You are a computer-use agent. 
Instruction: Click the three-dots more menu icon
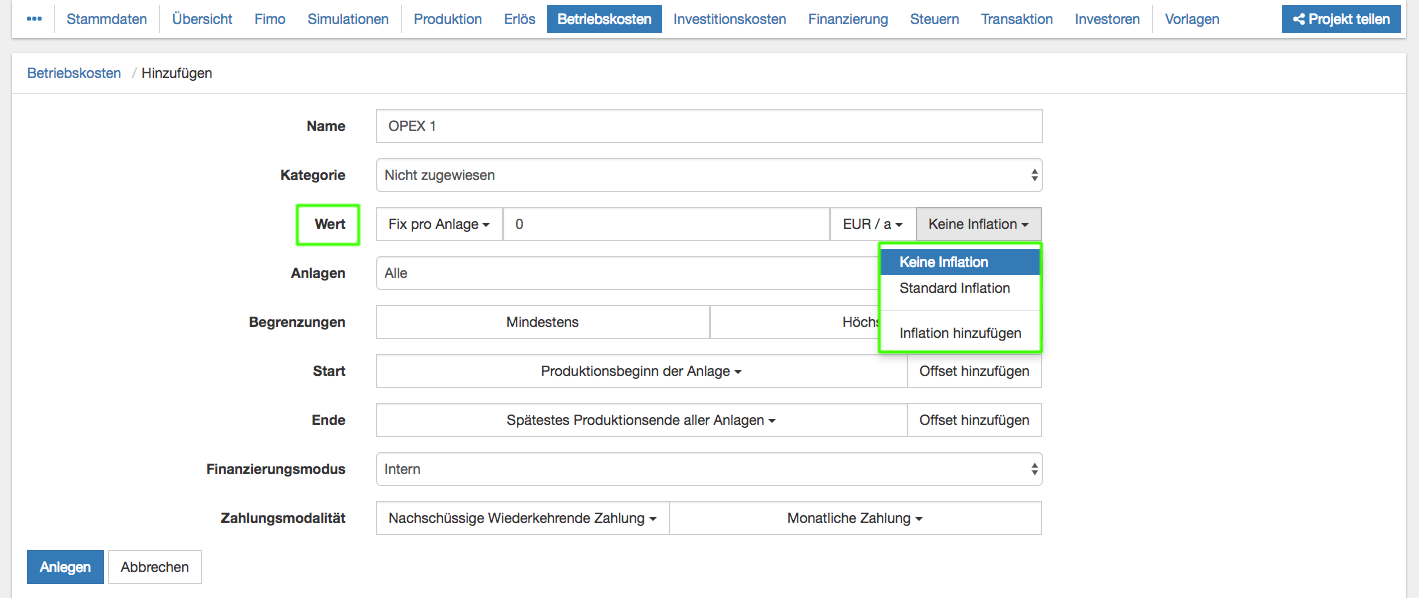click(34, 19)
